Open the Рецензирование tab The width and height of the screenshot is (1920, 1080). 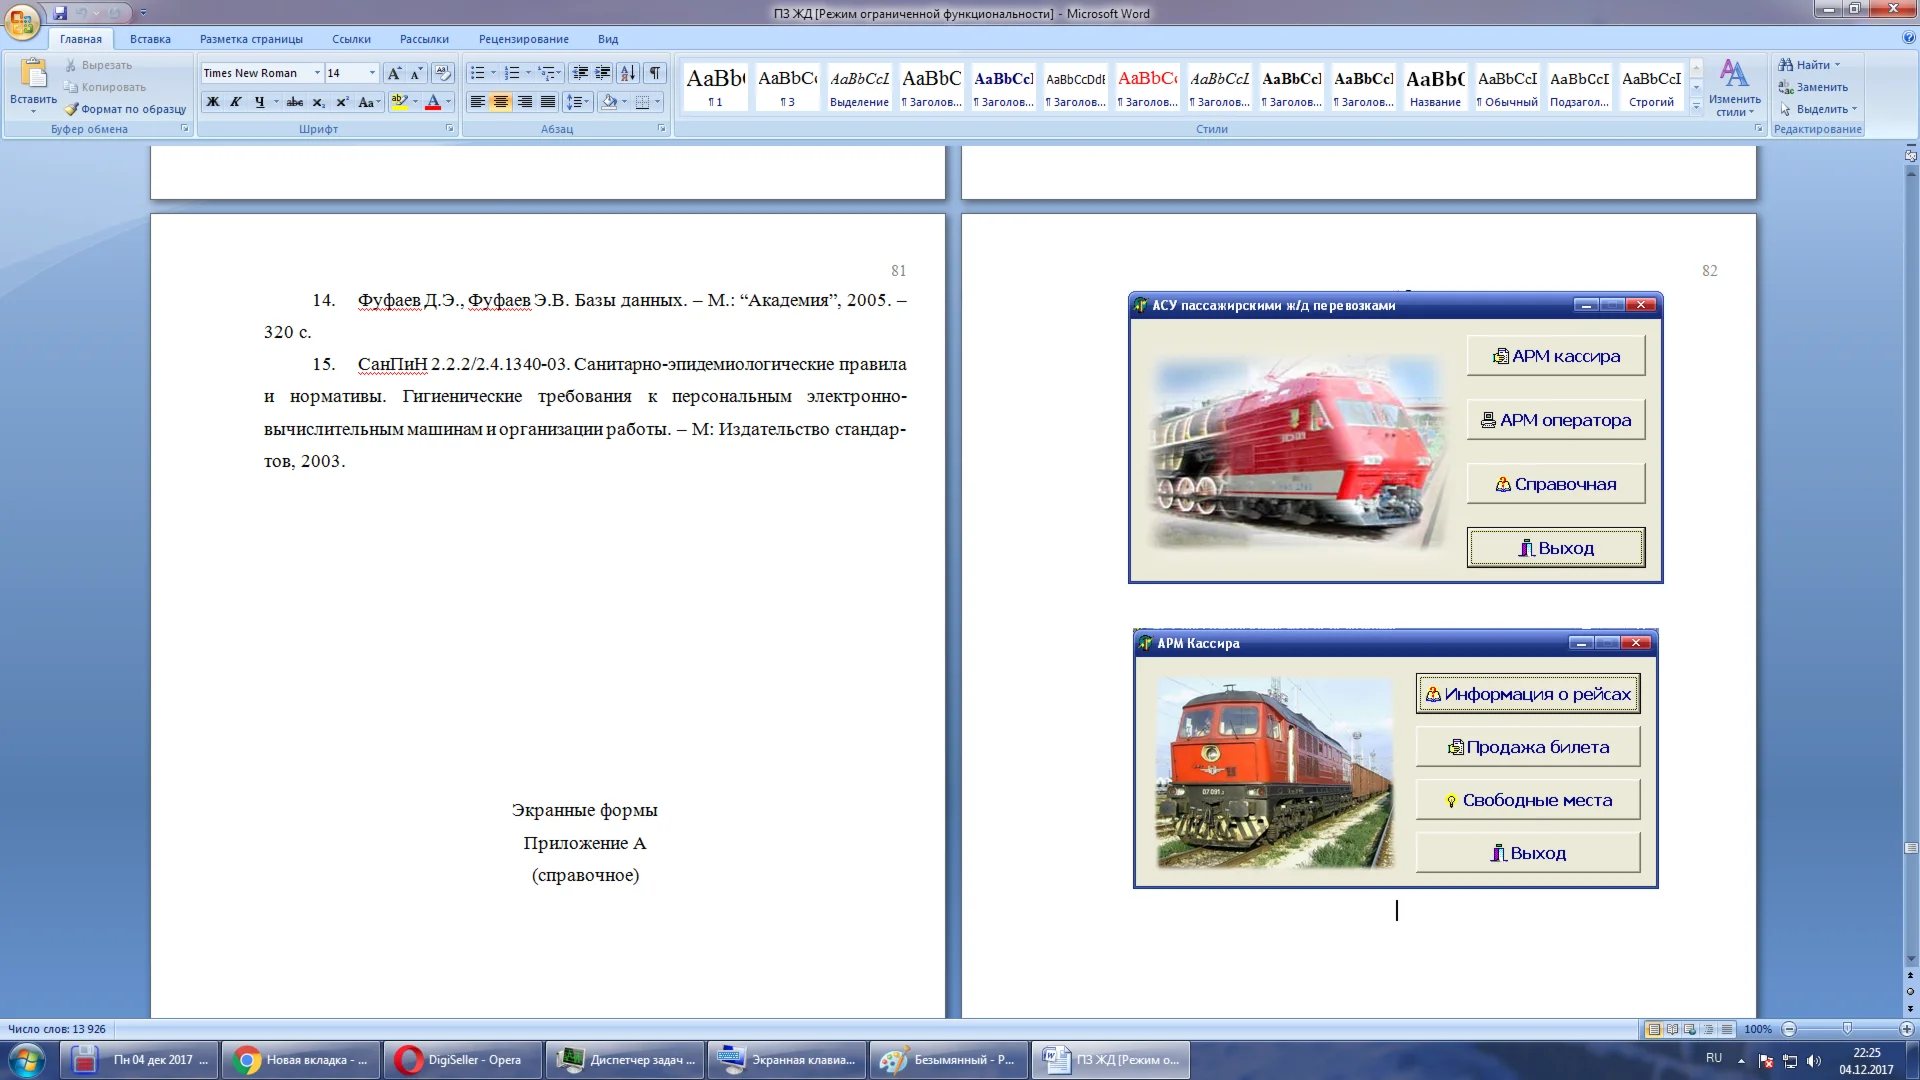point(523,39)
